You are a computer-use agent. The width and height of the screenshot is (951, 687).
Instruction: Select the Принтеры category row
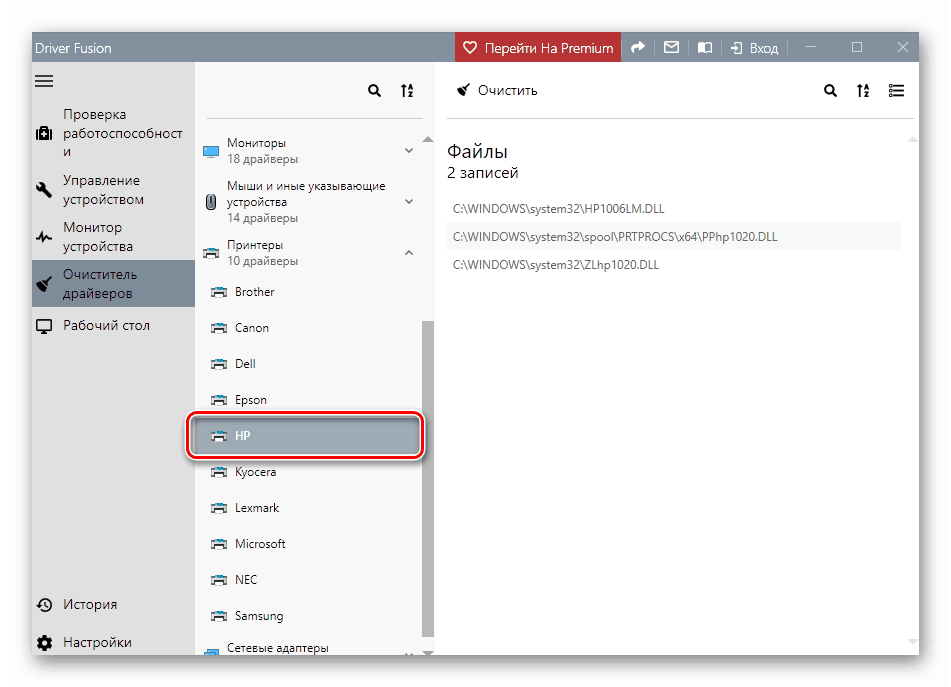tap(309, 253)
